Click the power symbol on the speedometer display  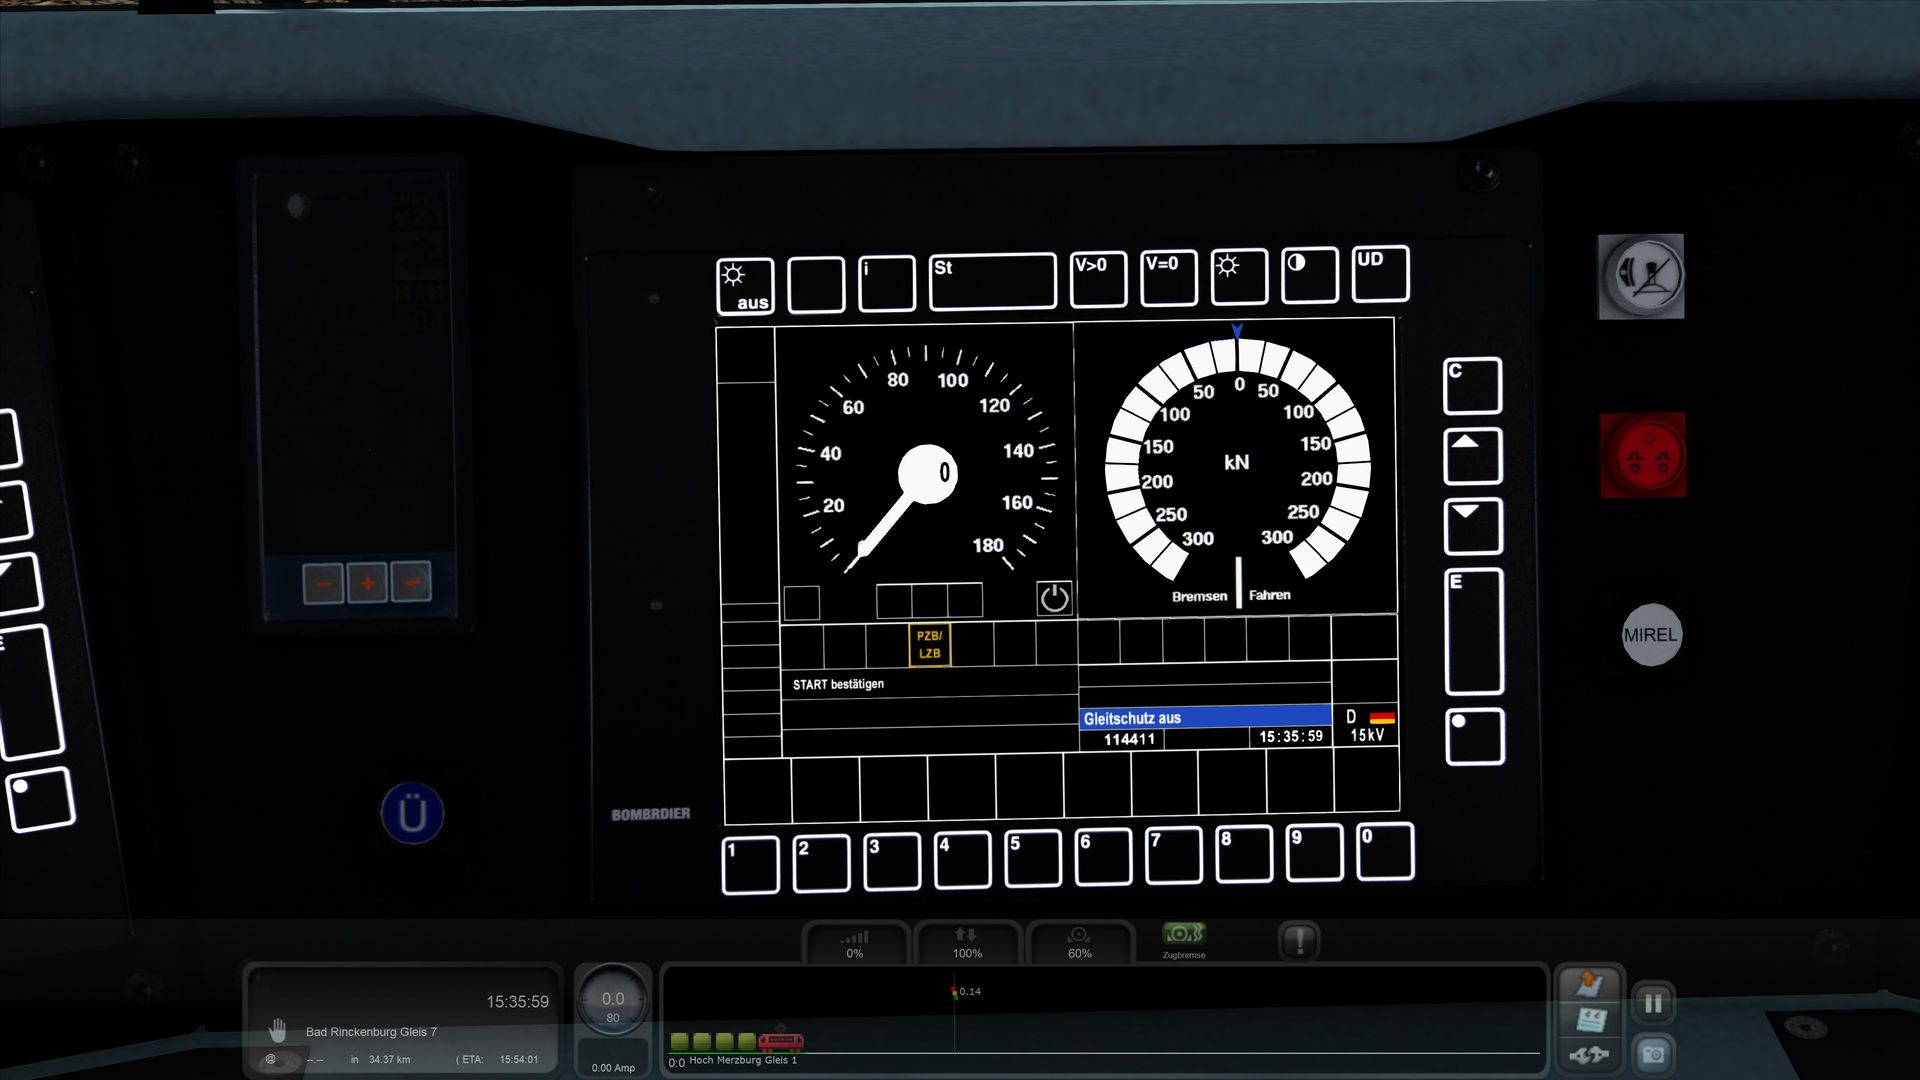coord(1054,598)
